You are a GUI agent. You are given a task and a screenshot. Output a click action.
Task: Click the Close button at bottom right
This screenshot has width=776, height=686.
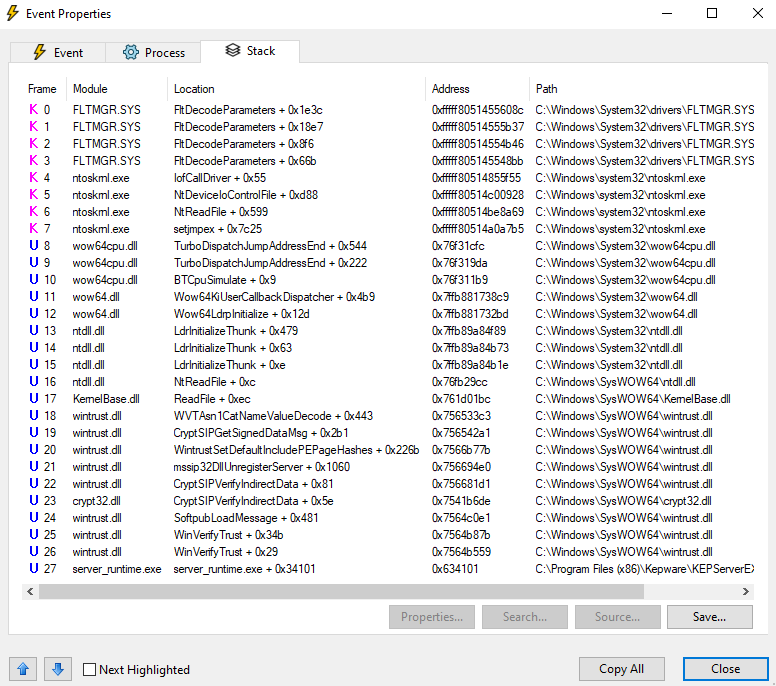coord(725,669)
